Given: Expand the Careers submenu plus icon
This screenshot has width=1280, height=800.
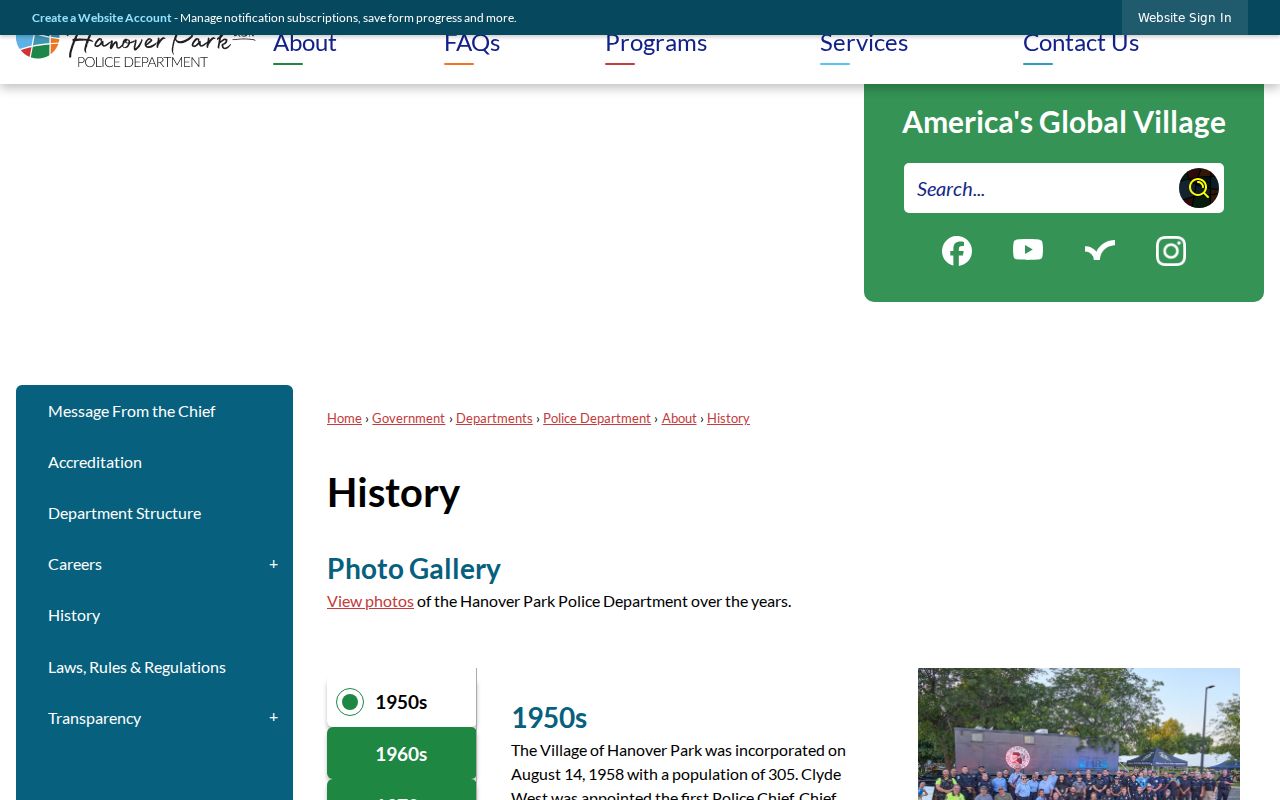Looking at the screenshot, I should tap(273, 564).
